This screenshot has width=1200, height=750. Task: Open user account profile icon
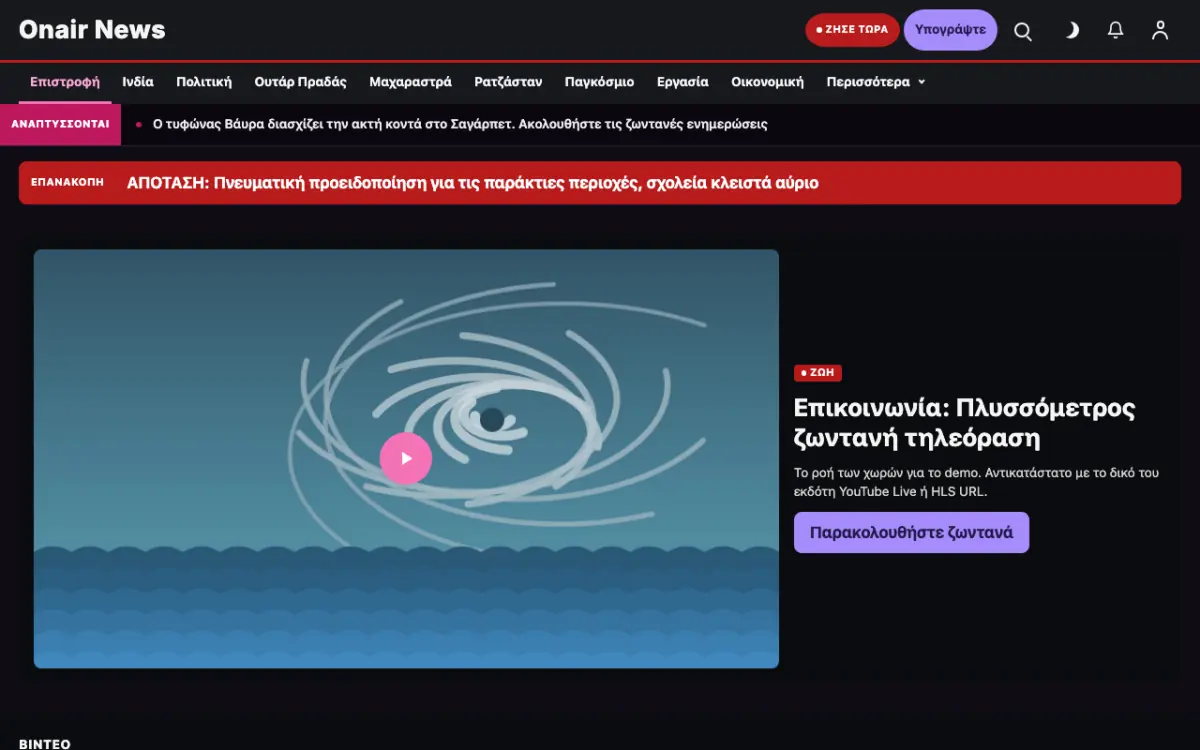click(x=1160, y=30)
